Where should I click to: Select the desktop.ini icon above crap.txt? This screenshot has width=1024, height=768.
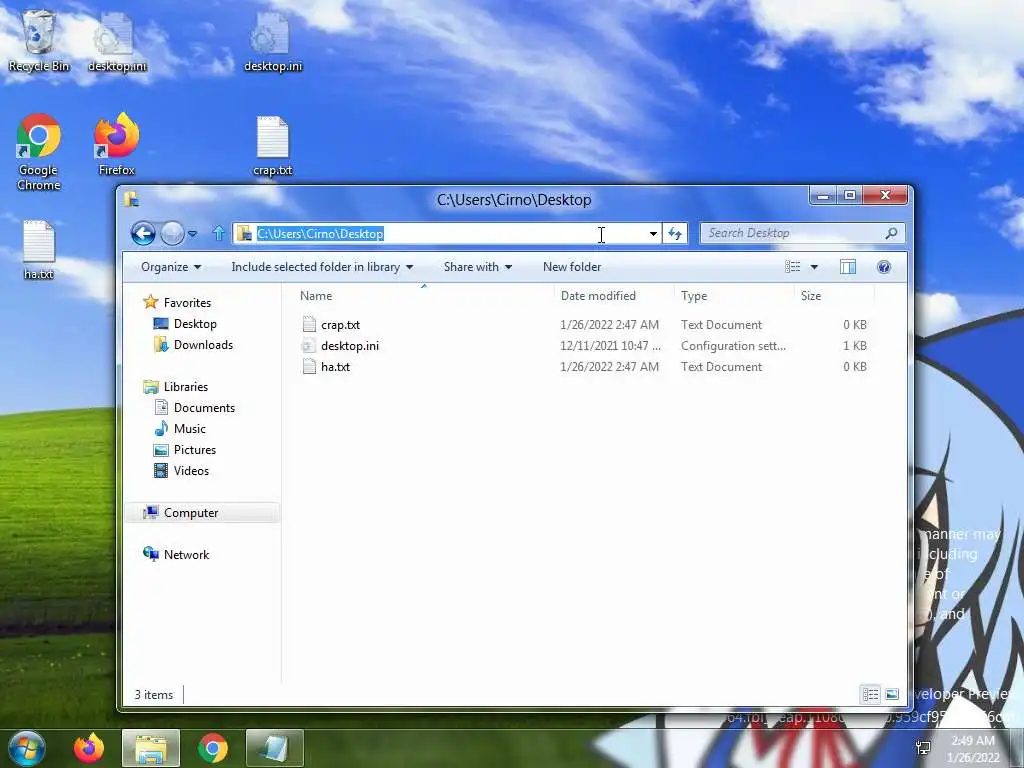click(272, 40)
